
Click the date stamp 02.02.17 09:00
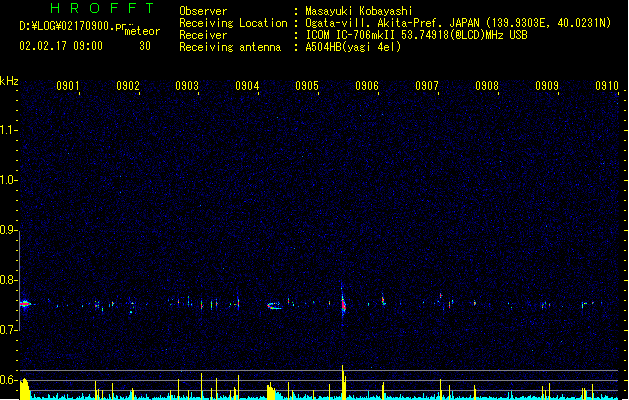pyautogui.click(x=61, y=46)
